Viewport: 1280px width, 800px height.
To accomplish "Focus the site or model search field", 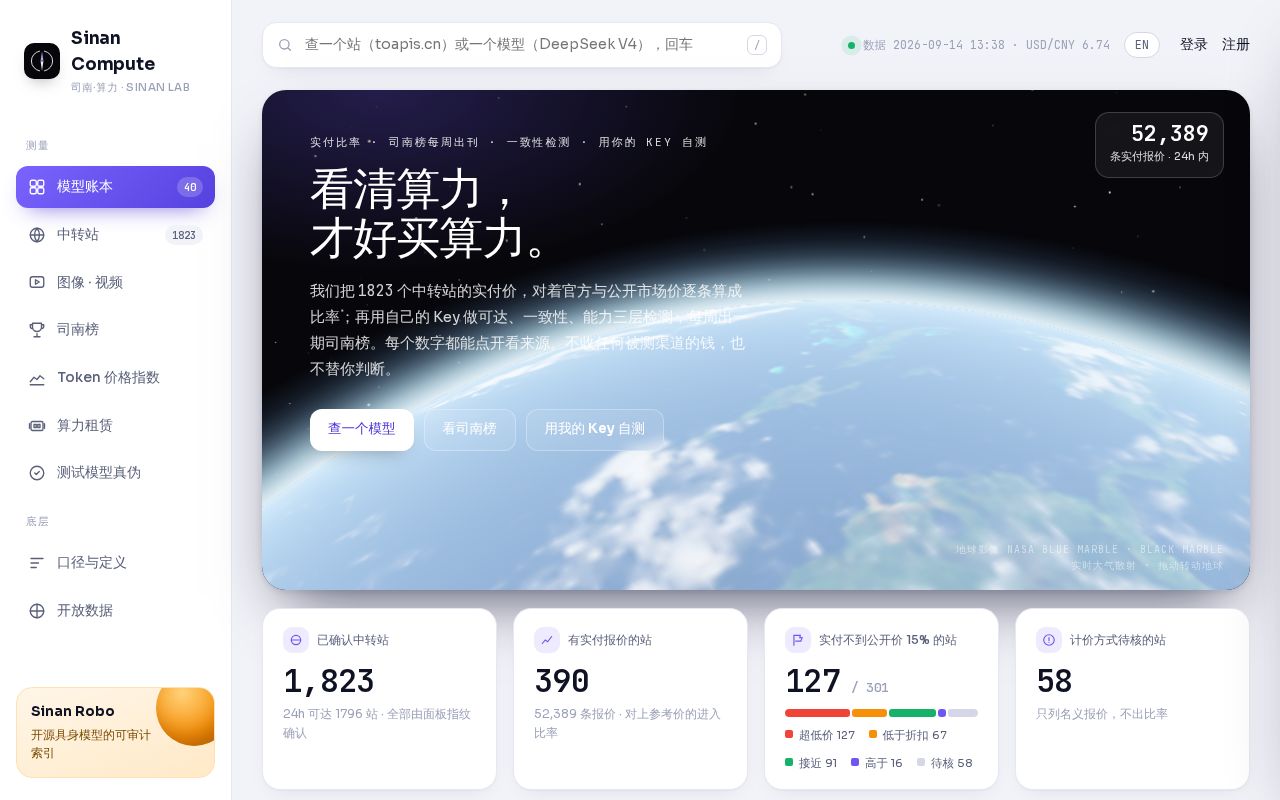I will click(x=521, y=45).
